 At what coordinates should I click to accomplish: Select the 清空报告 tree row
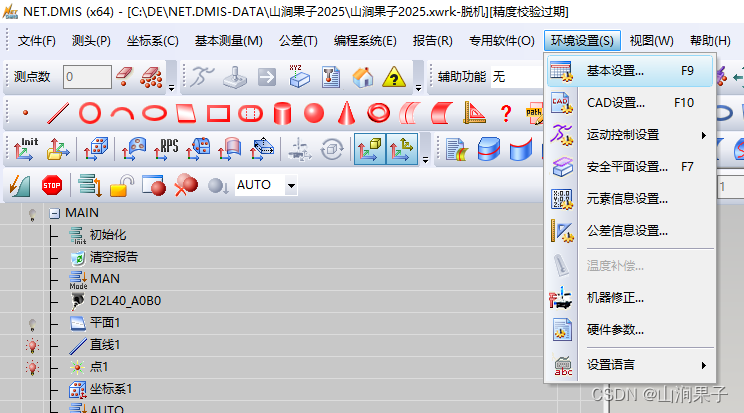113,257
